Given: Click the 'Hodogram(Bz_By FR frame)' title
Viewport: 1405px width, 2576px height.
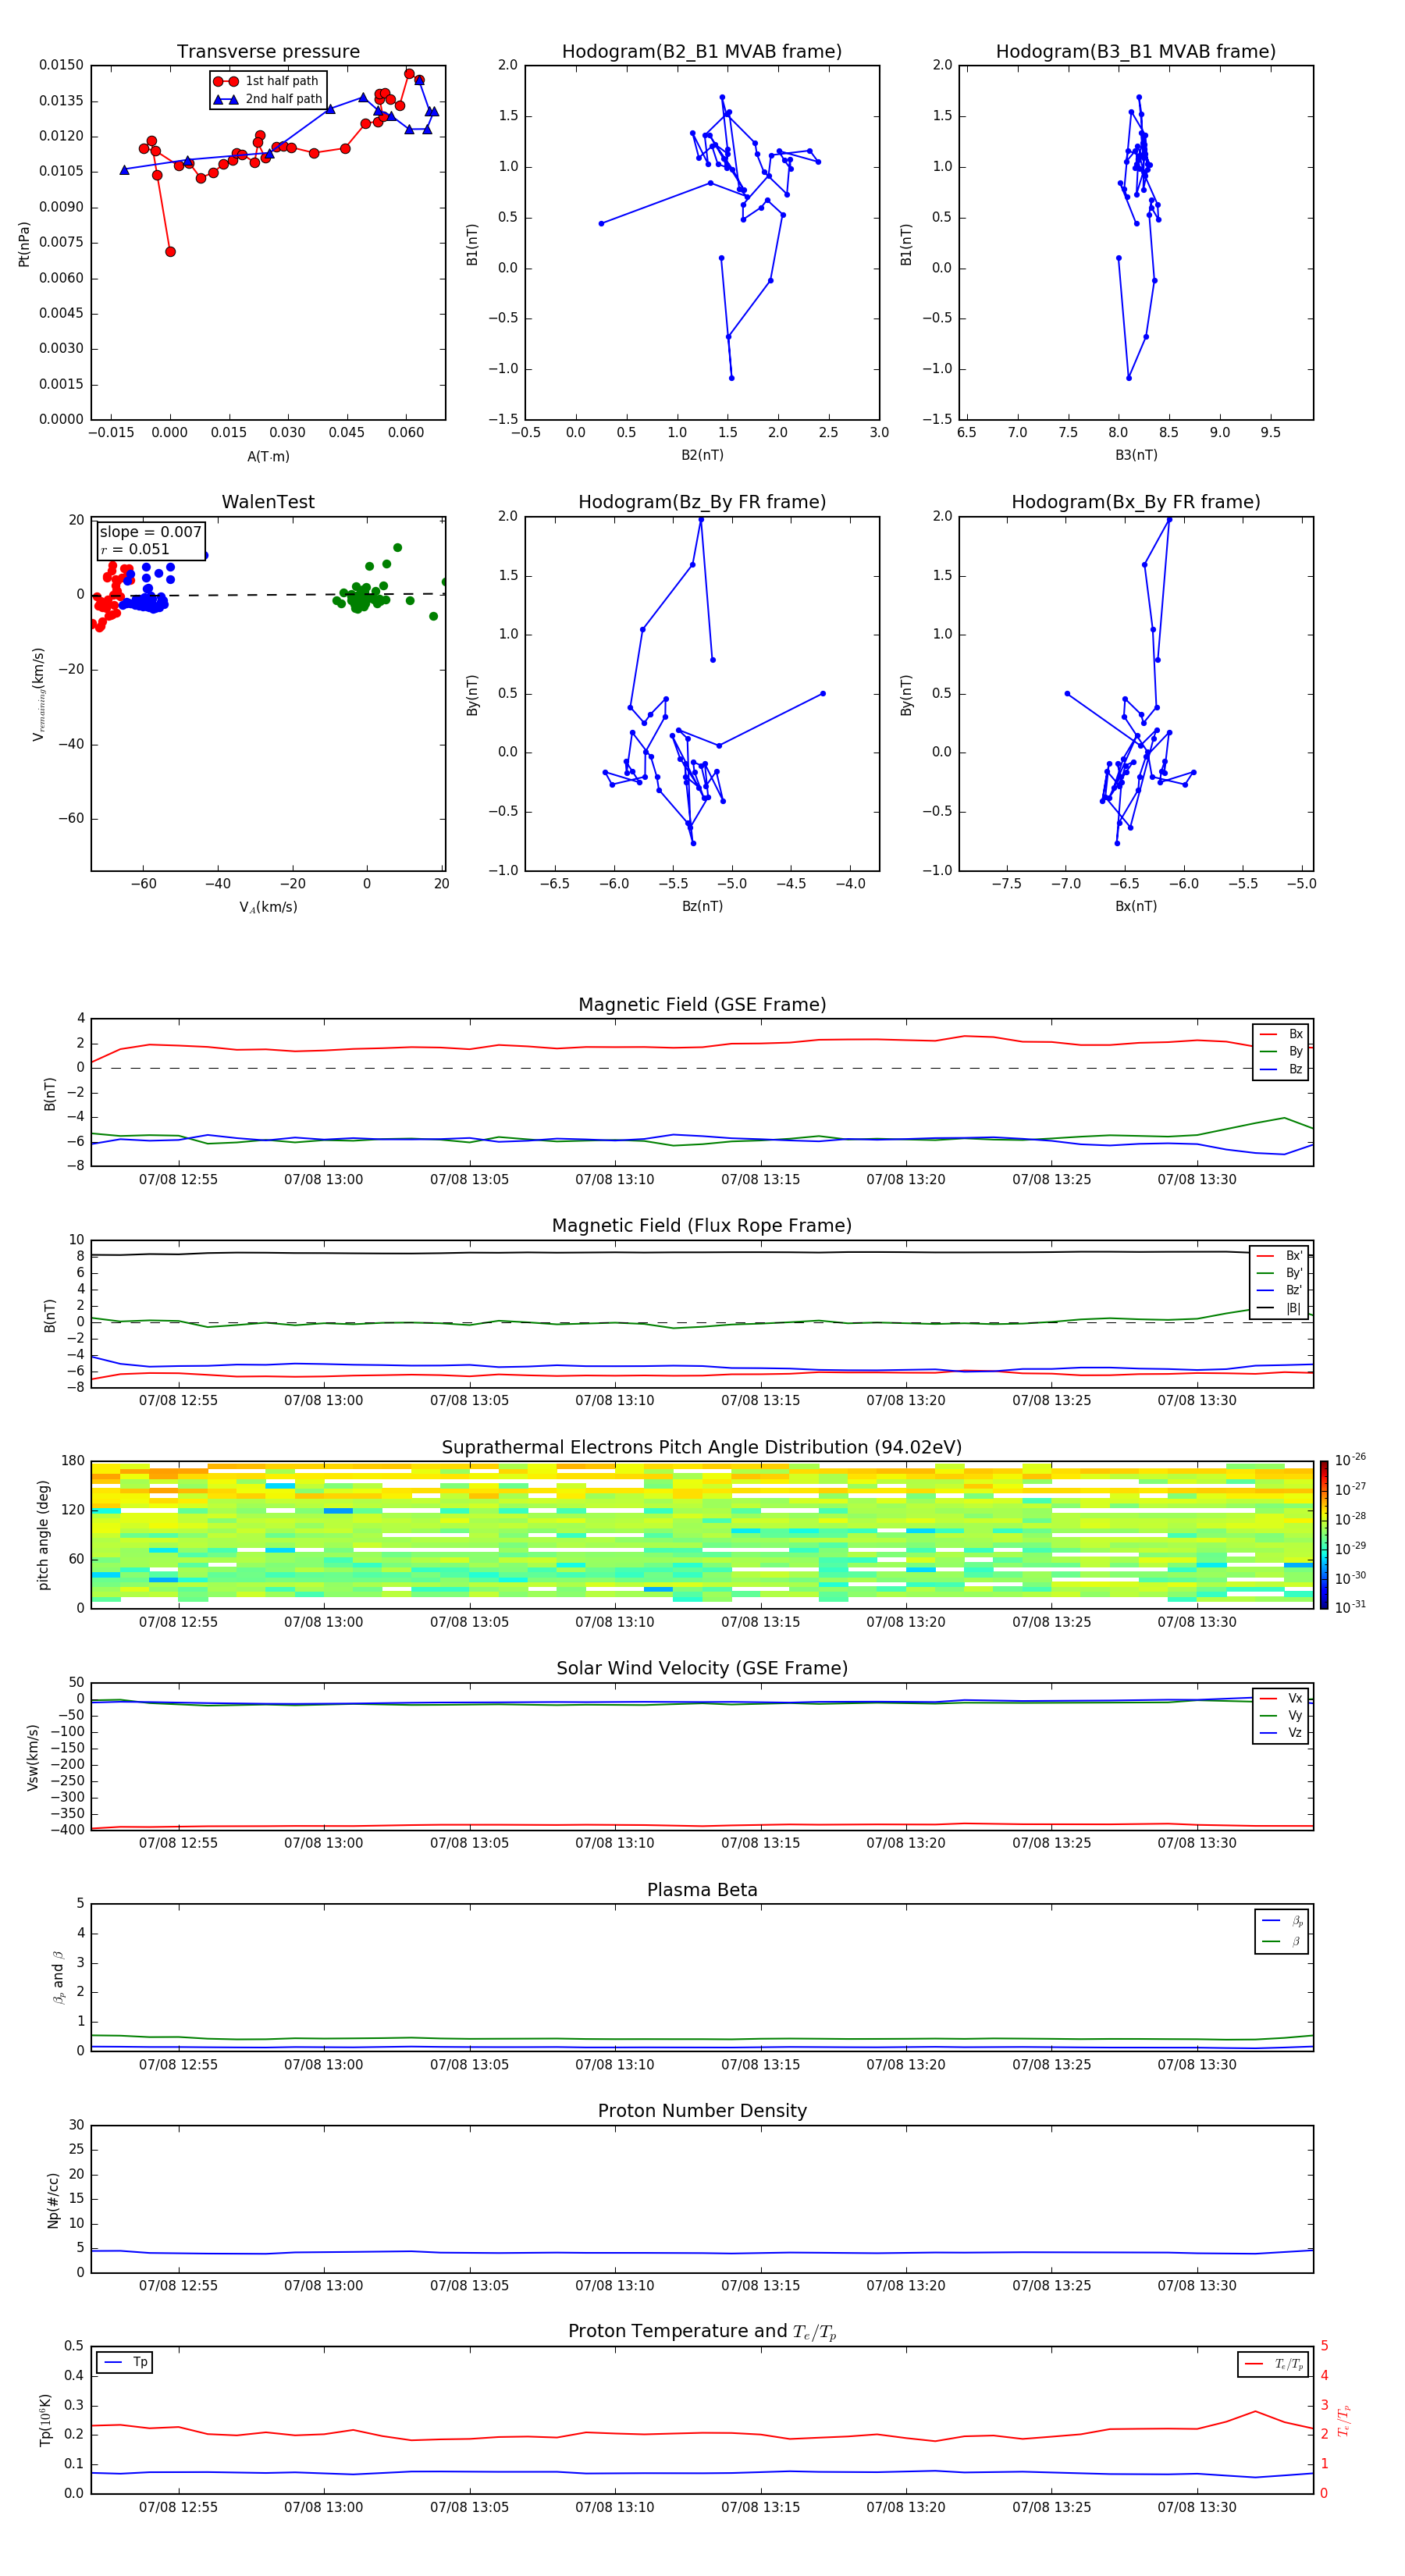Looking at the screenshot, I should click(702, 502).
